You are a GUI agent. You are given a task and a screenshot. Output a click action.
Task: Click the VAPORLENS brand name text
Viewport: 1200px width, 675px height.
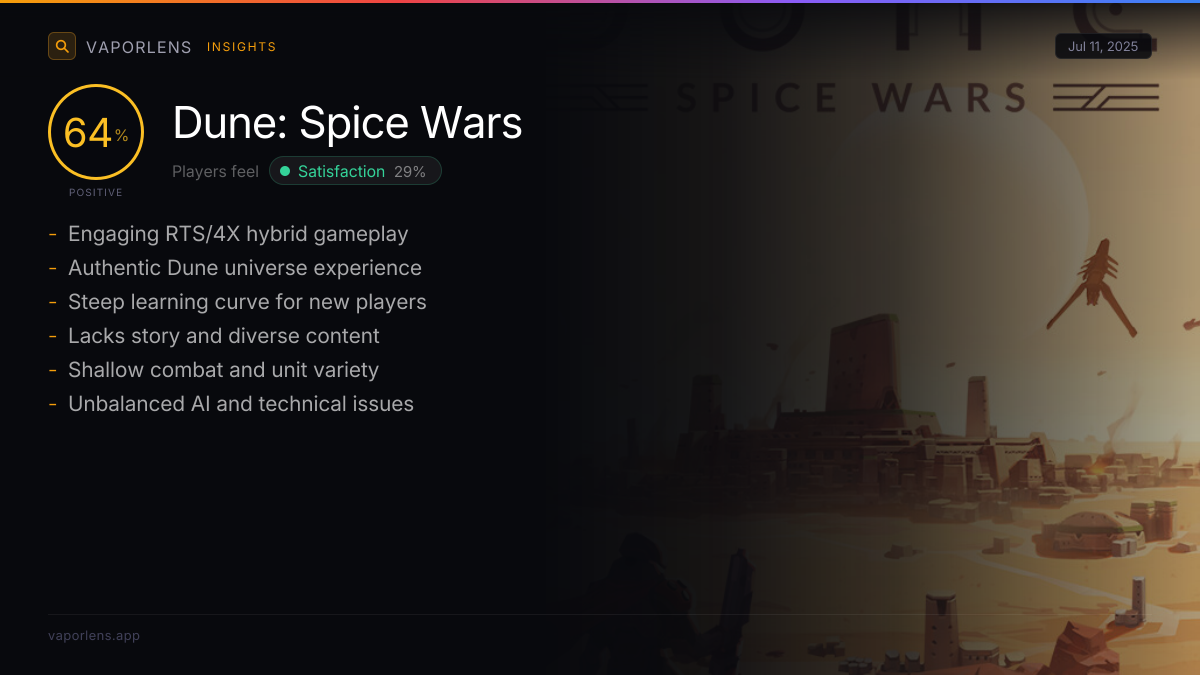pyautogui.click(x=139, y=47)
